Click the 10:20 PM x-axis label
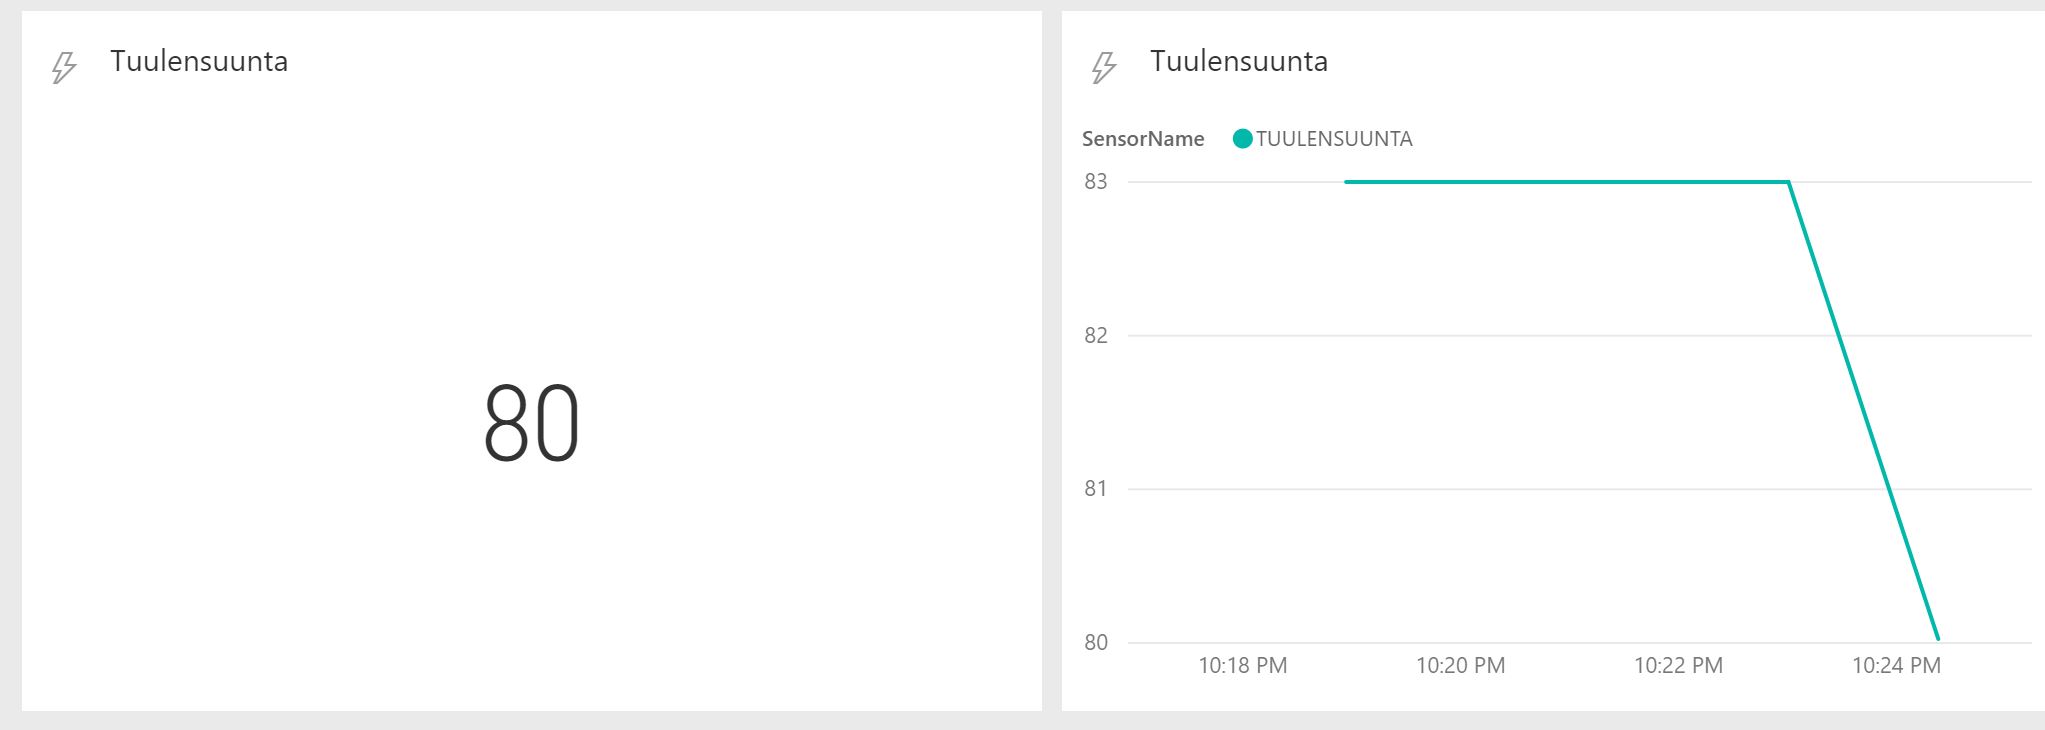2045x730 pixels. coord(1461,666)
